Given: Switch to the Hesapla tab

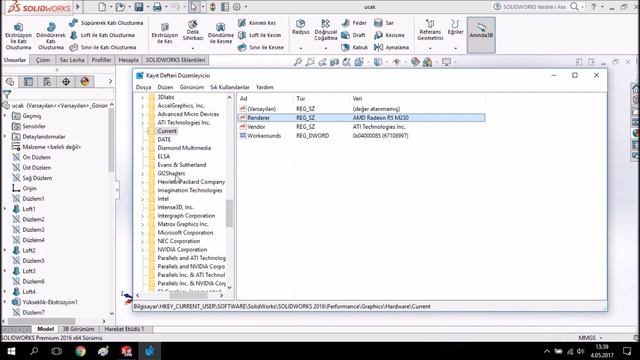Looking at the screenshot, I should (129, 60).
